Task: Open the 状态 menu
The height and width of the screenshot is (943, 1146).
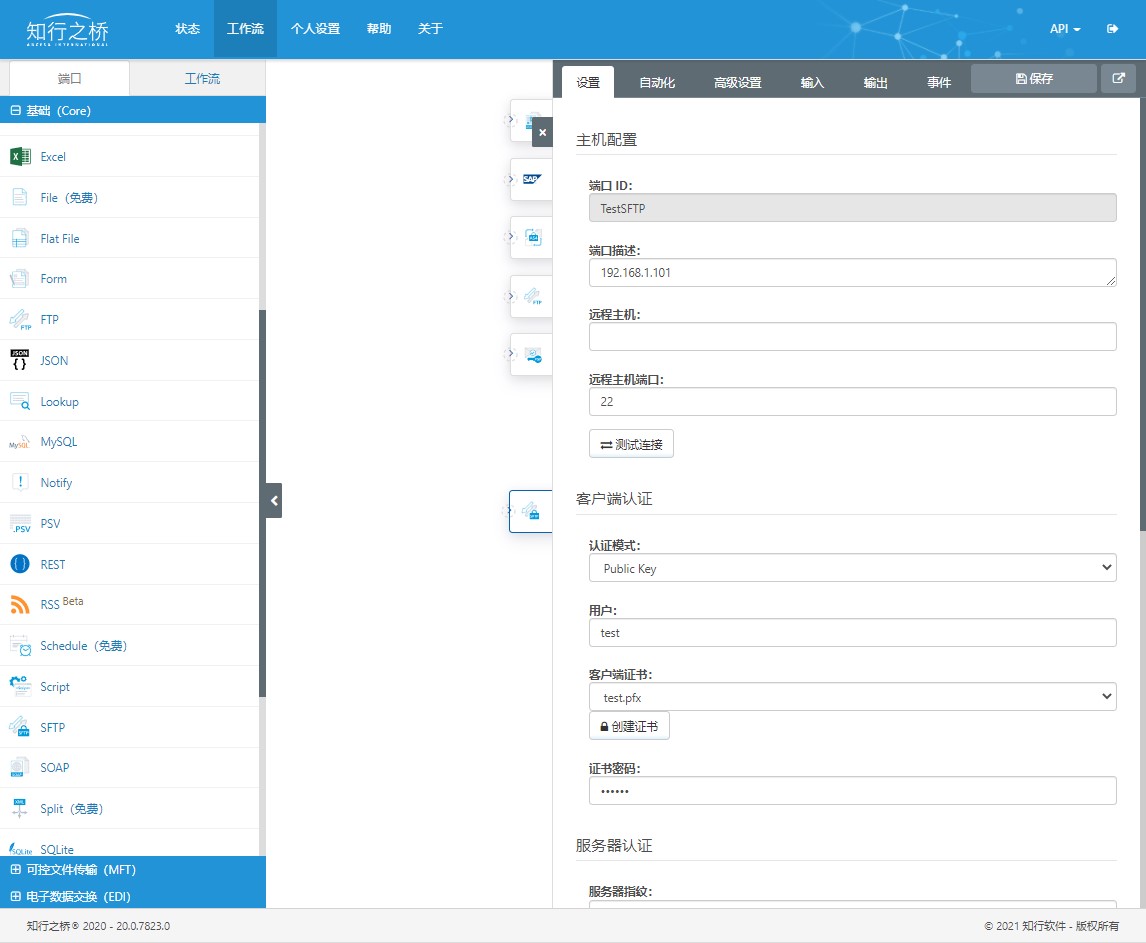Action: pos(187,29)
